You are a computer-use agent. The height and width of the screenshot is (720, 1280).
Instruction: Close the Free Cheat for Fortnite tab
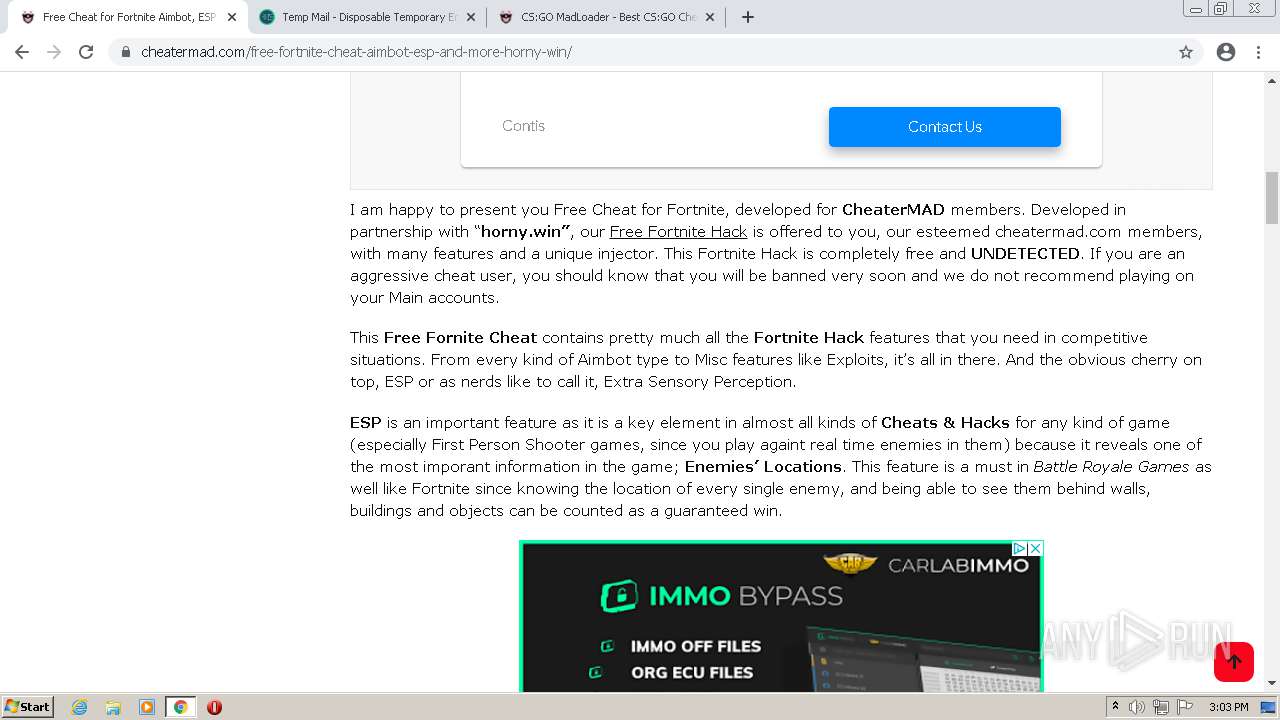[x=232, y=17]
